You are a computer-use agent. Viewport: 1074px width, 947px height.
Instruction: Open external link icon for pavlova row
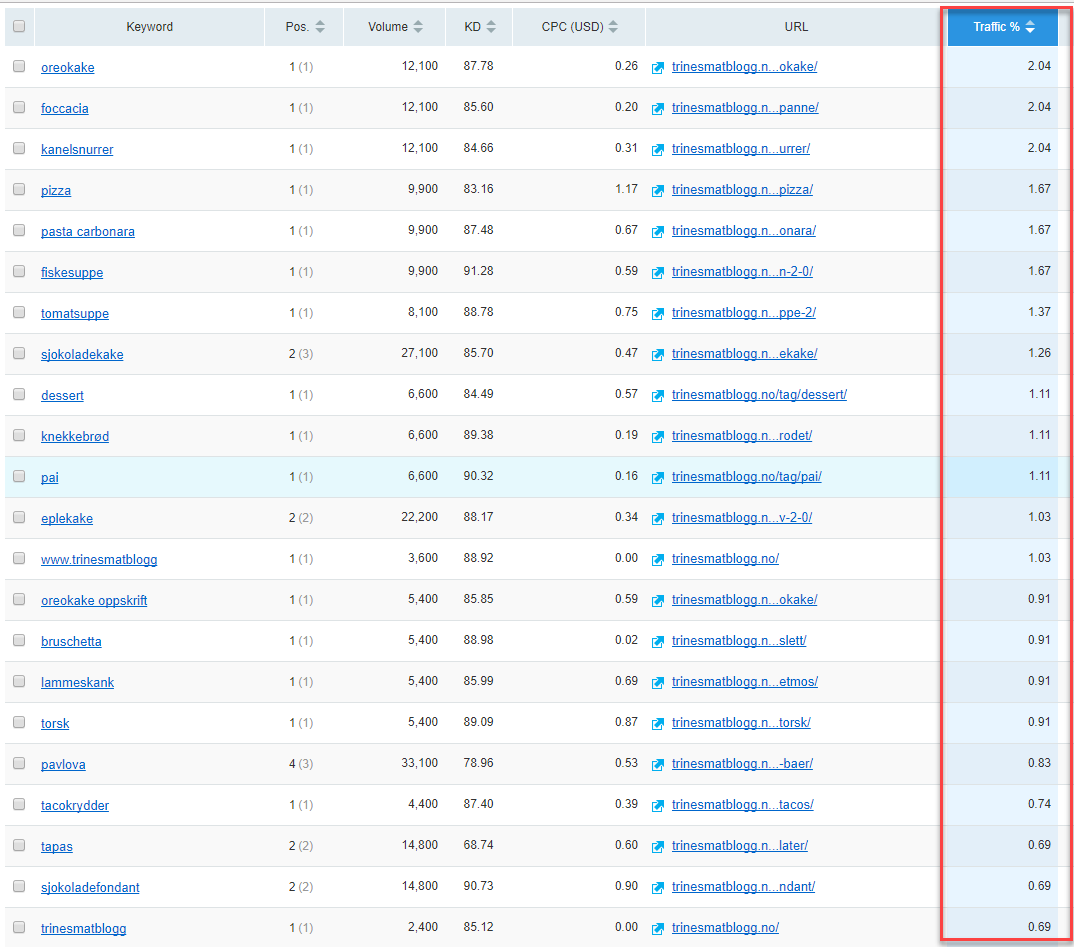(x=658, y=764)
